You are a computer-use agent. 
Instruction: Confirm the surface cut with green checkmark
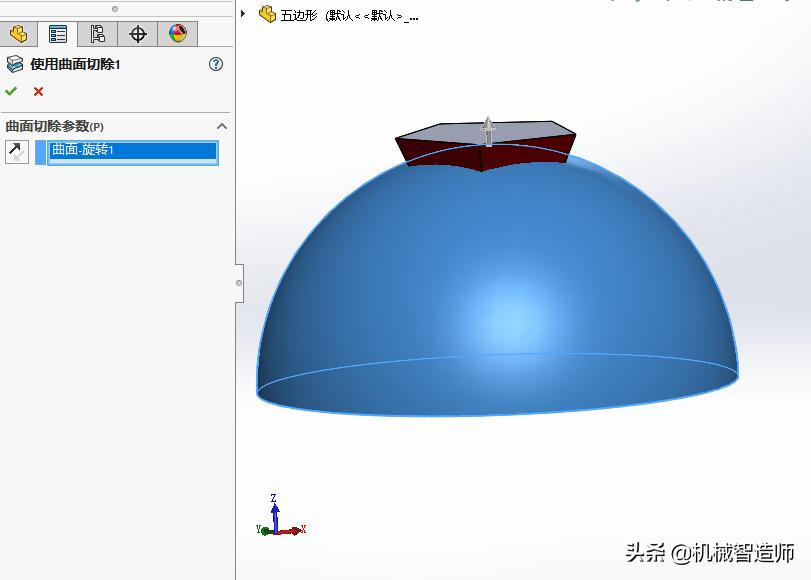pyautogui.click(x=11, y=91)
